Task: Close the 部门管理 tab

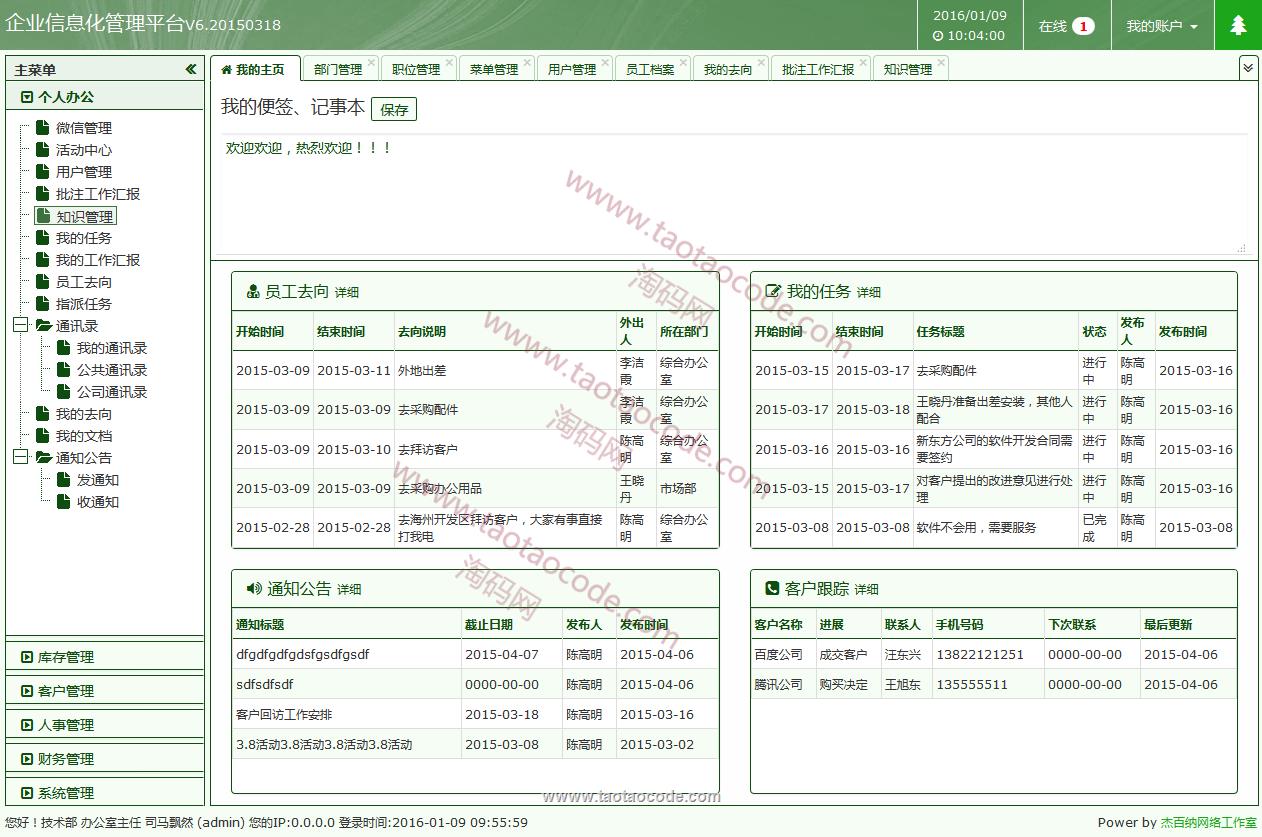Action: [x=371, y=62]
